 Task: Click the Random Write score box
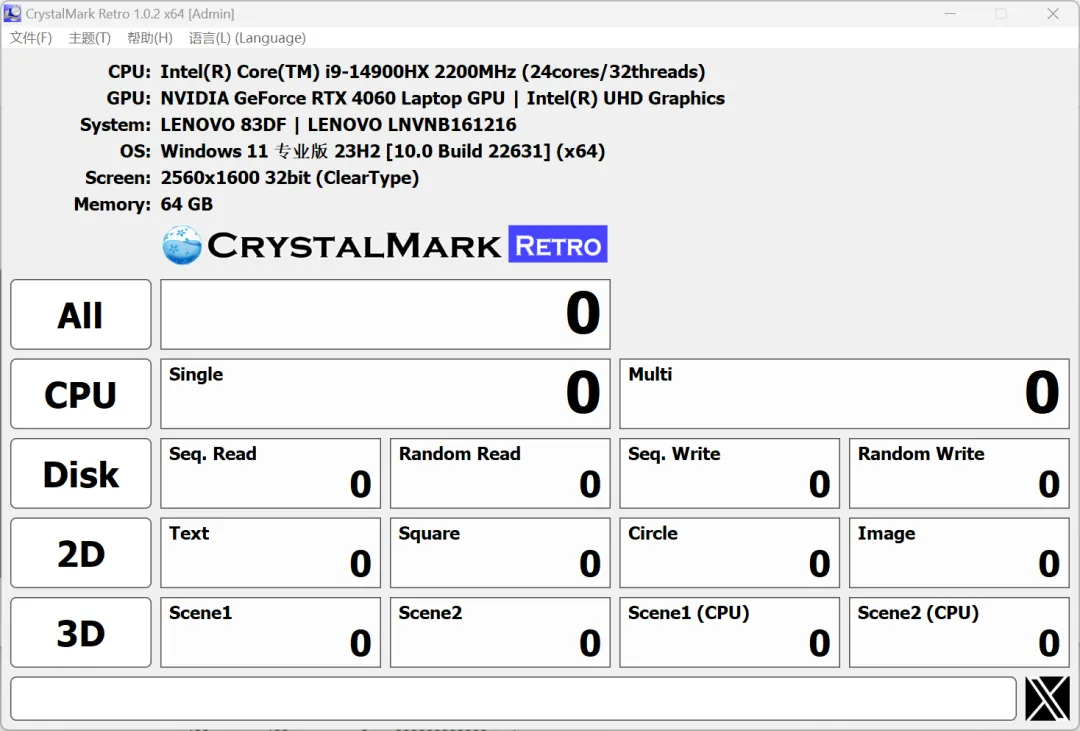click(x=959, y=473)
